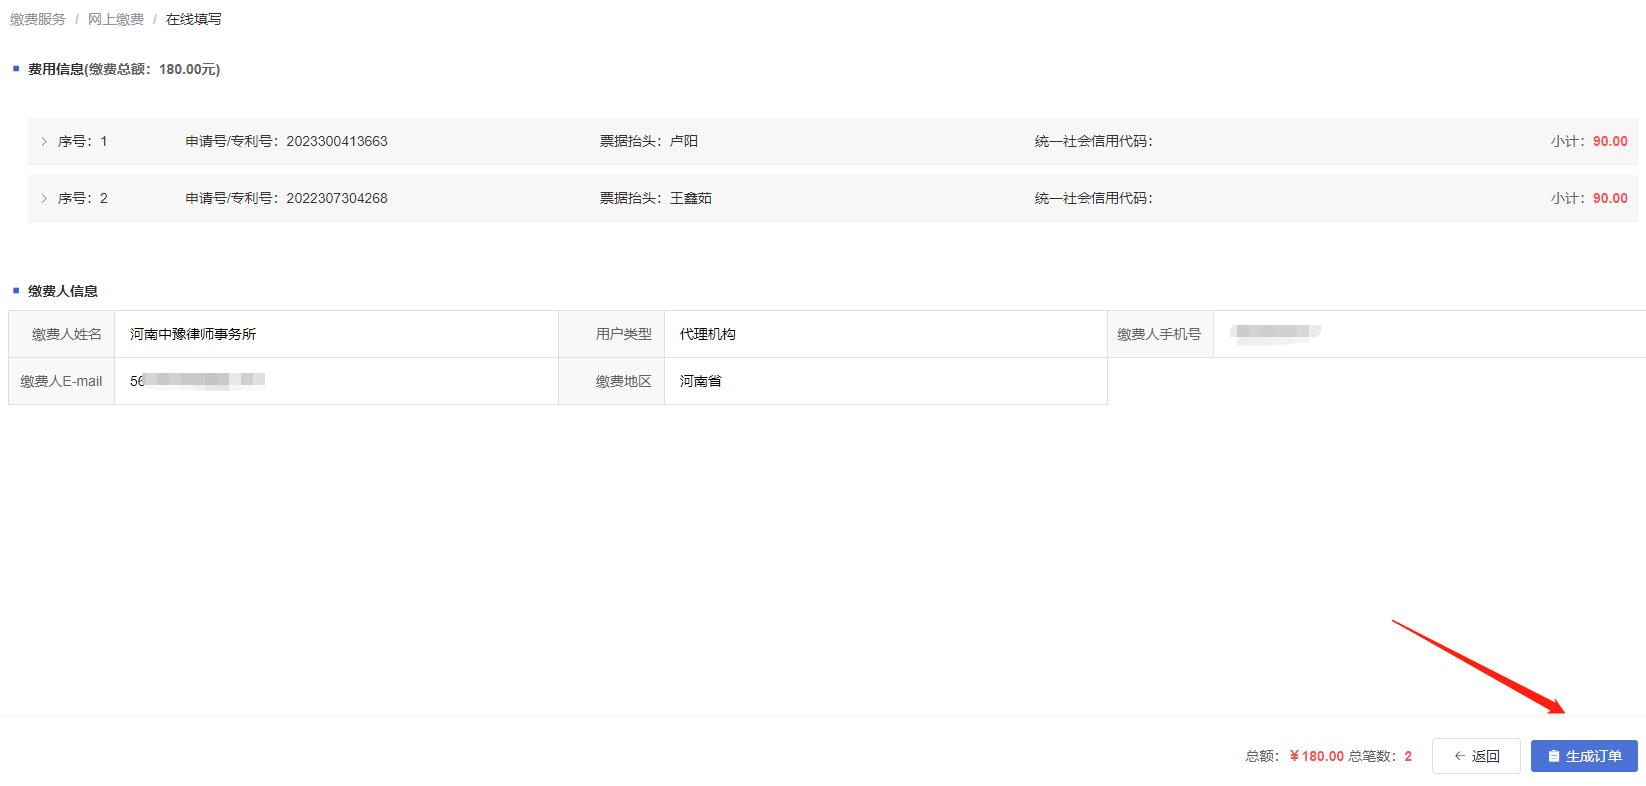Select 在线填写 breadcrumb item

click(x=194, y=19)
